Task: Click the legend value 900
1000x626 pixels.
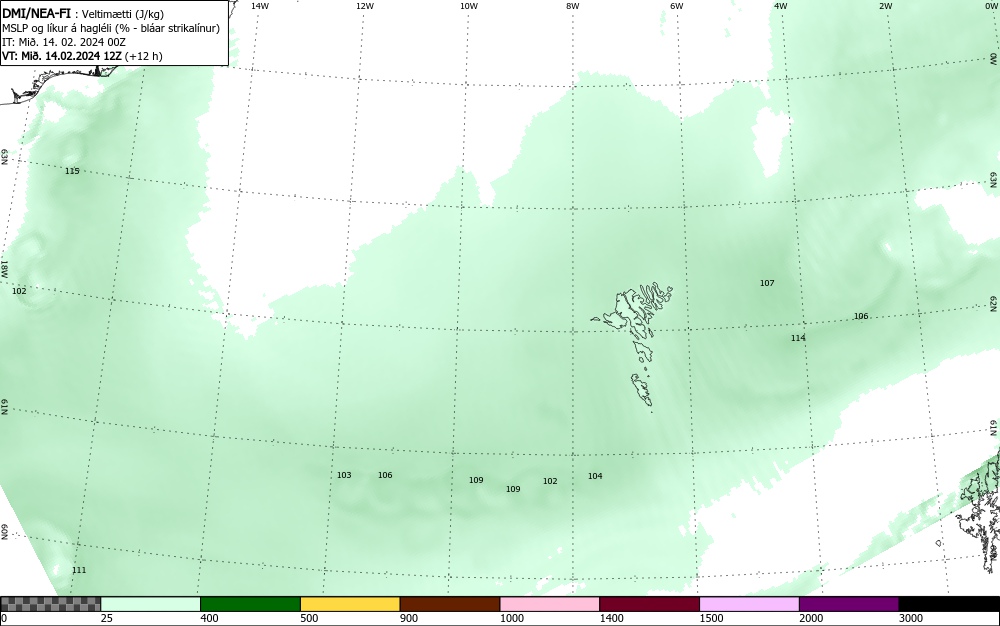Action: click(x=409, y=618)
